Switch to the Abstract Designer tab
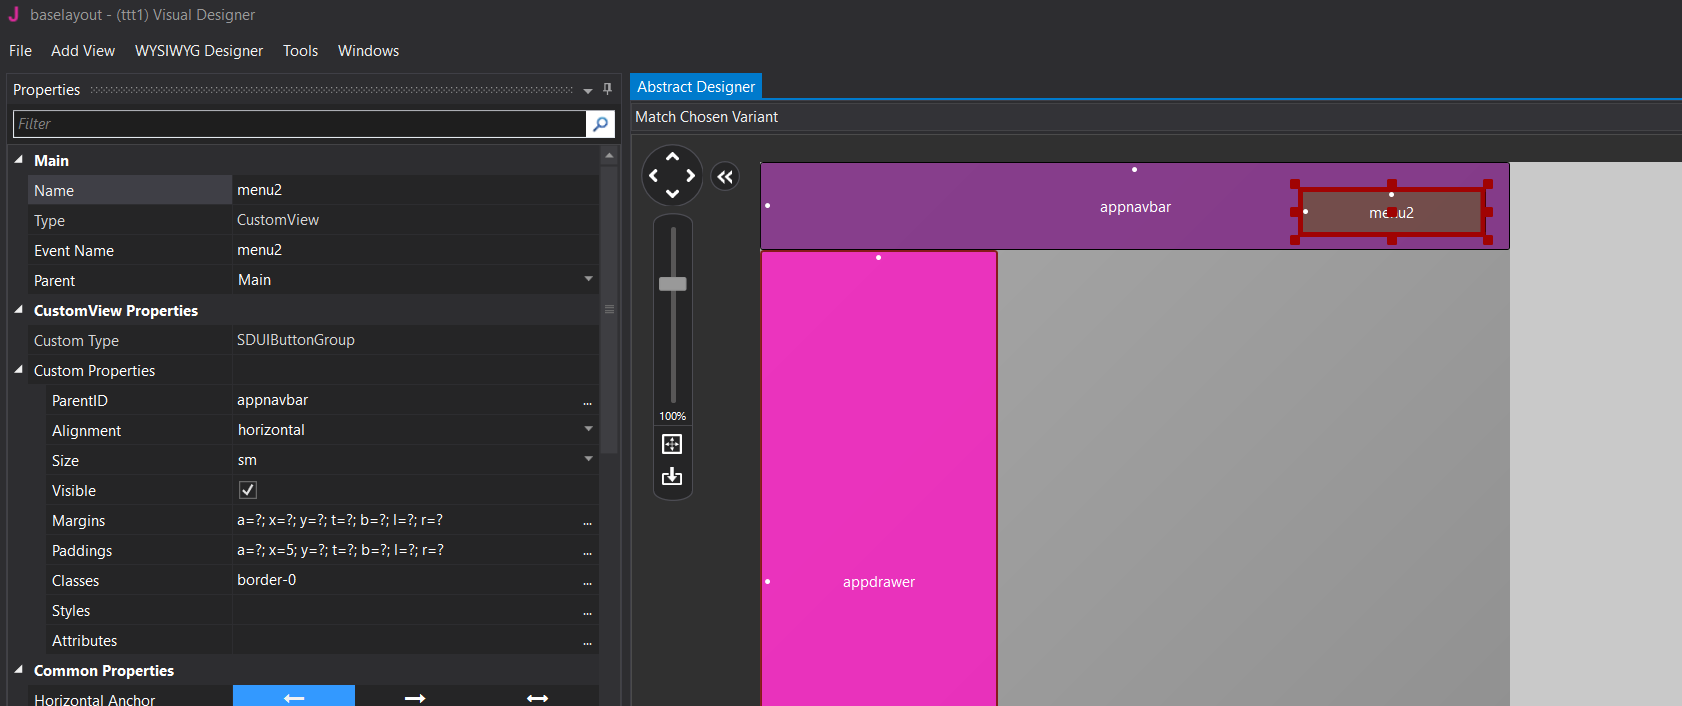The width and height of the screenshot is (1682, 706). [696, 87]
